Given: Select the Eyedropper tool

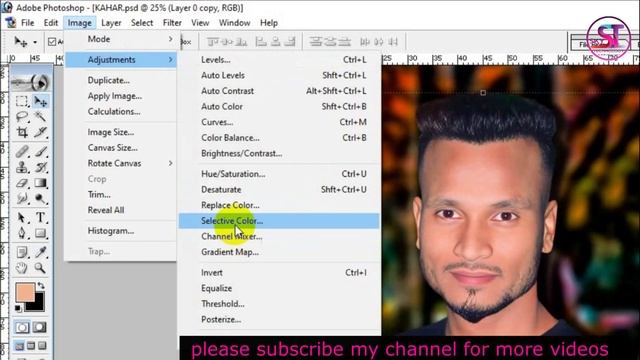Looking at the screenshot, I should pos(40,252).
